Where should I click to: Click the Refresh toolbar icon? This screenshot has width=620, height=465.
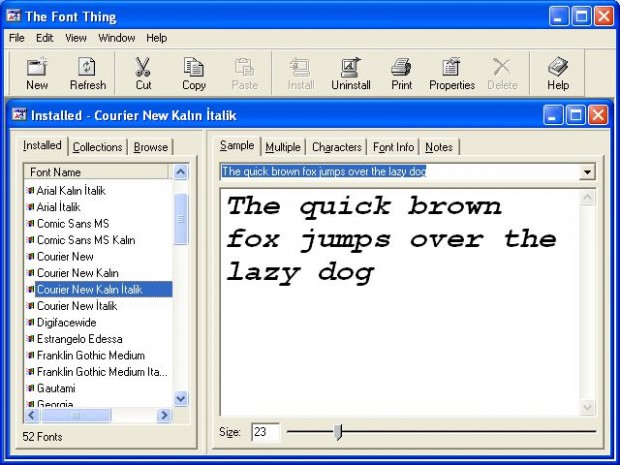pyautogui.click(x=87, y=66)
